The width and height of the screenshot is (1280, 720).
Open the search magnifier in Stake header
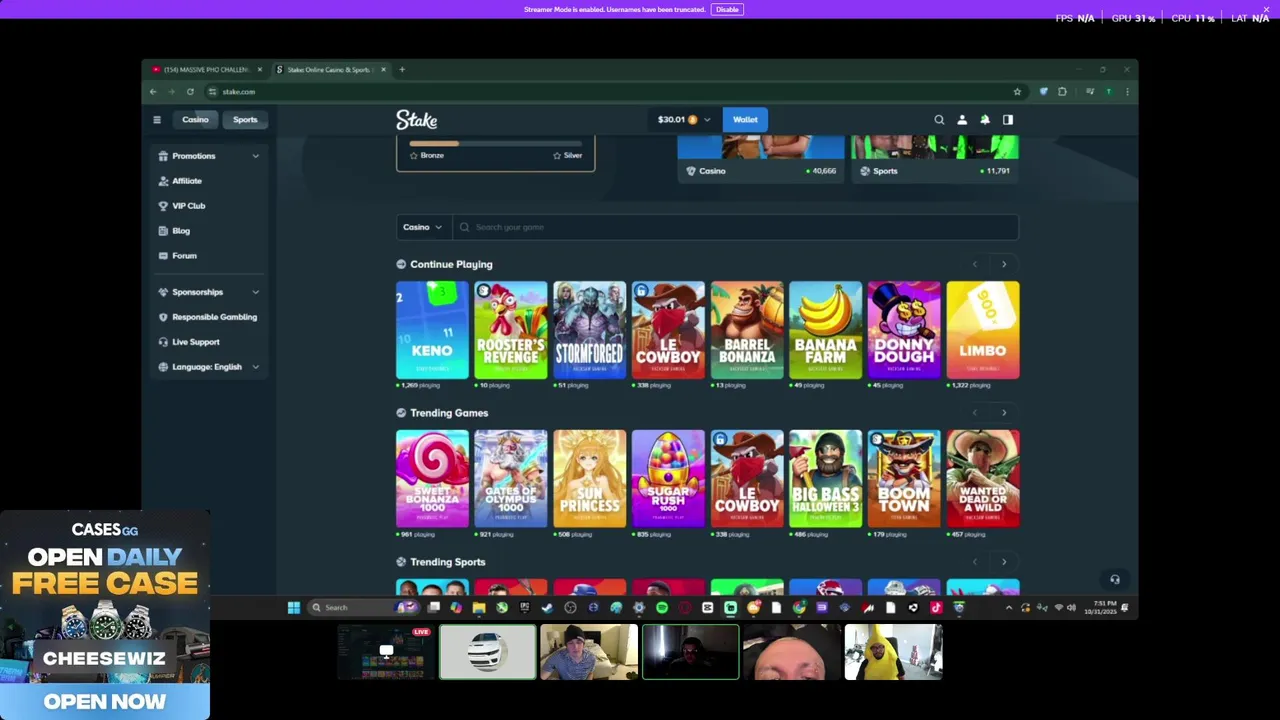pos(939,120)
